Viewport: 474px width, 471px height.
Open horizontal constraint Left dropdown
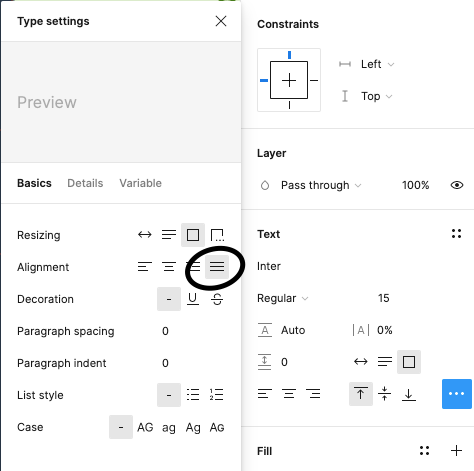tap(377, 64)
